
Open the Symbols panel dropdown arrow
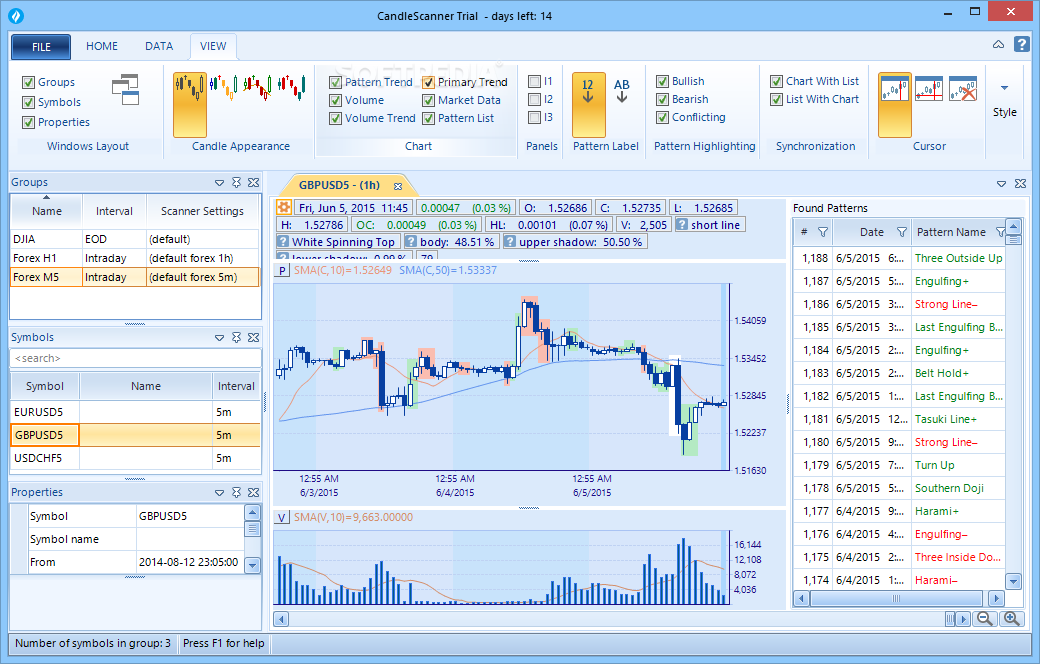(x=220, y=338)
